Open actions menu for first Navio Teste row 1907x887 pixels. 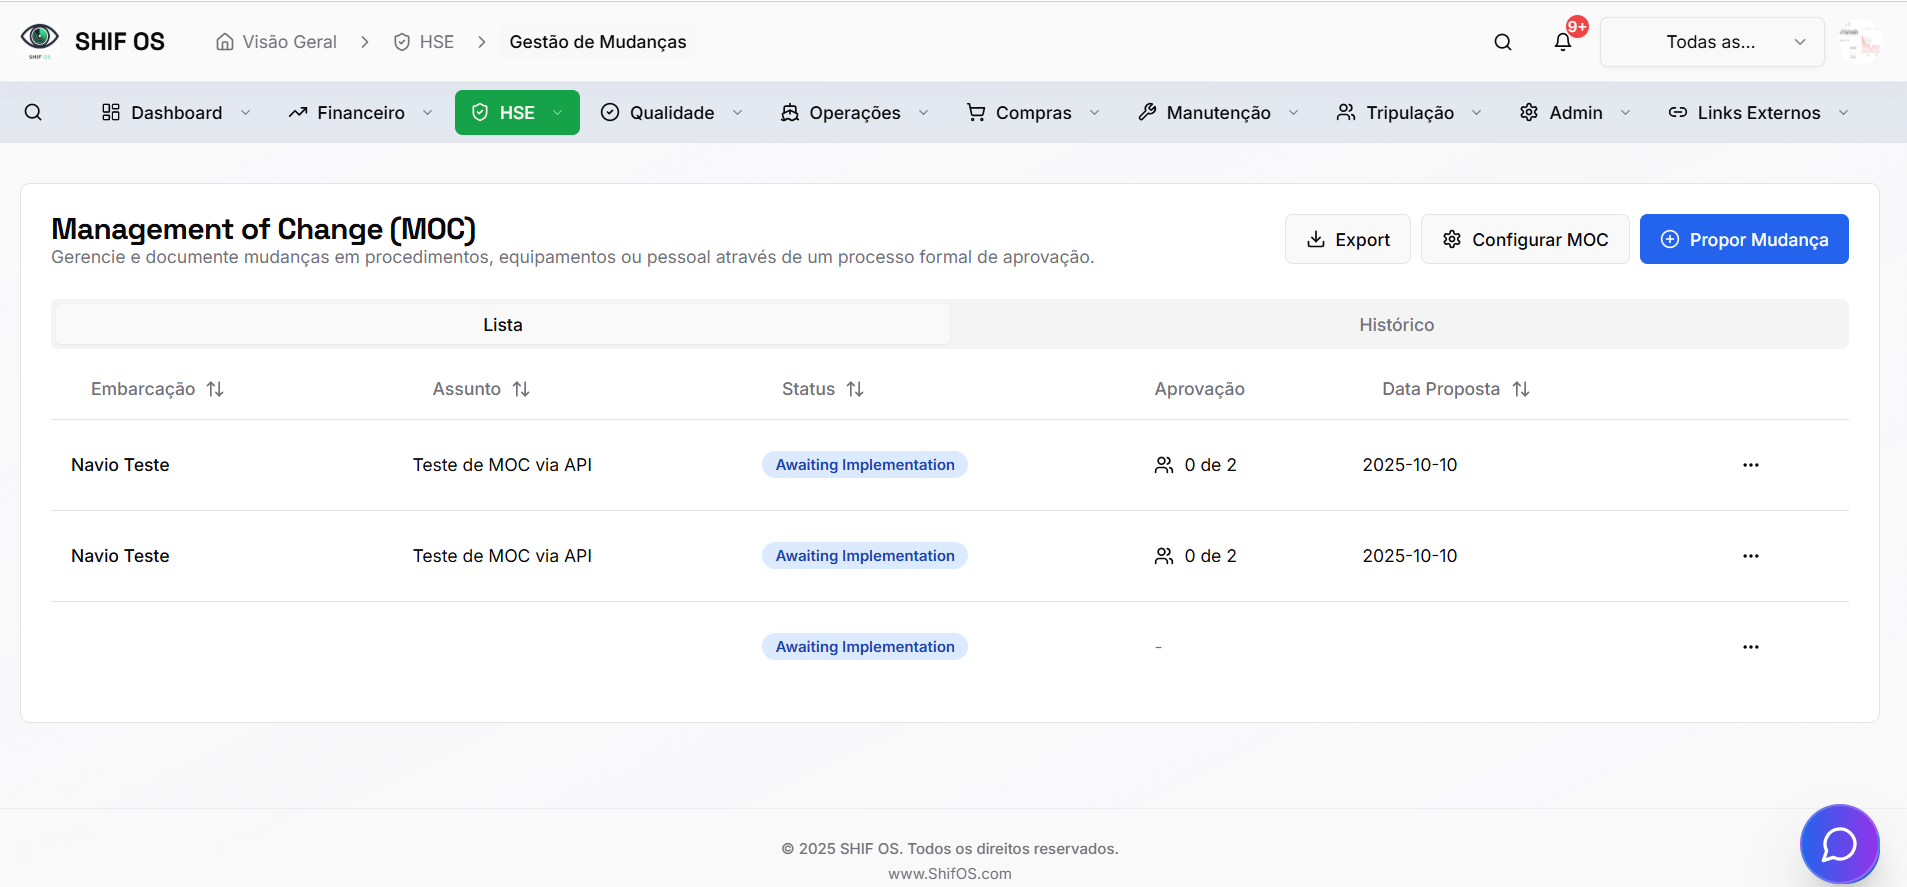pyautogui.click(x=1750, y=465)
